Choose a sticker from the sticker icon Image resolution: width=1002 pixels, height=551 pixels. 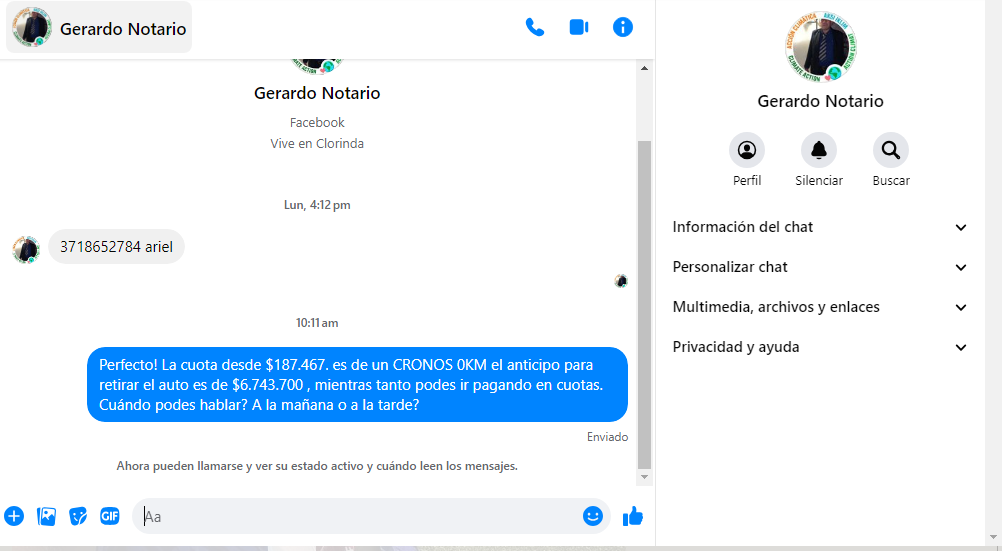[78, 516]
